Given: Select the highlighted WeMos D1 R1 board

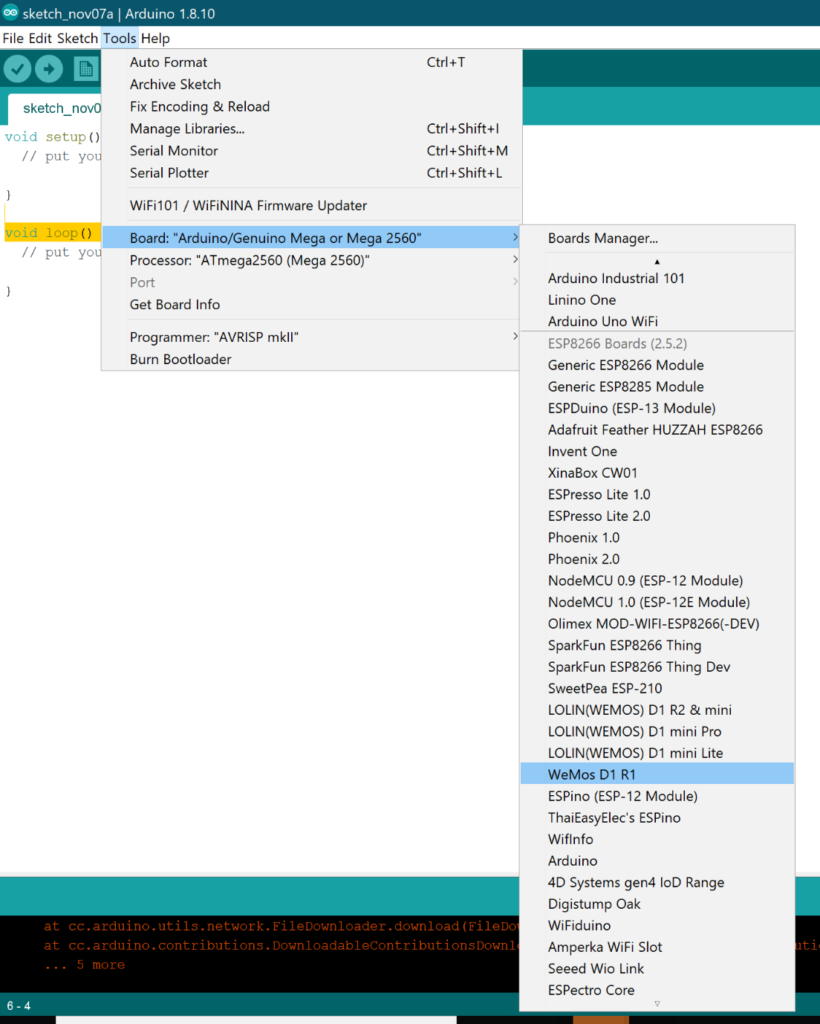Looking at the screenshot, I should click(x=657, y=775).
